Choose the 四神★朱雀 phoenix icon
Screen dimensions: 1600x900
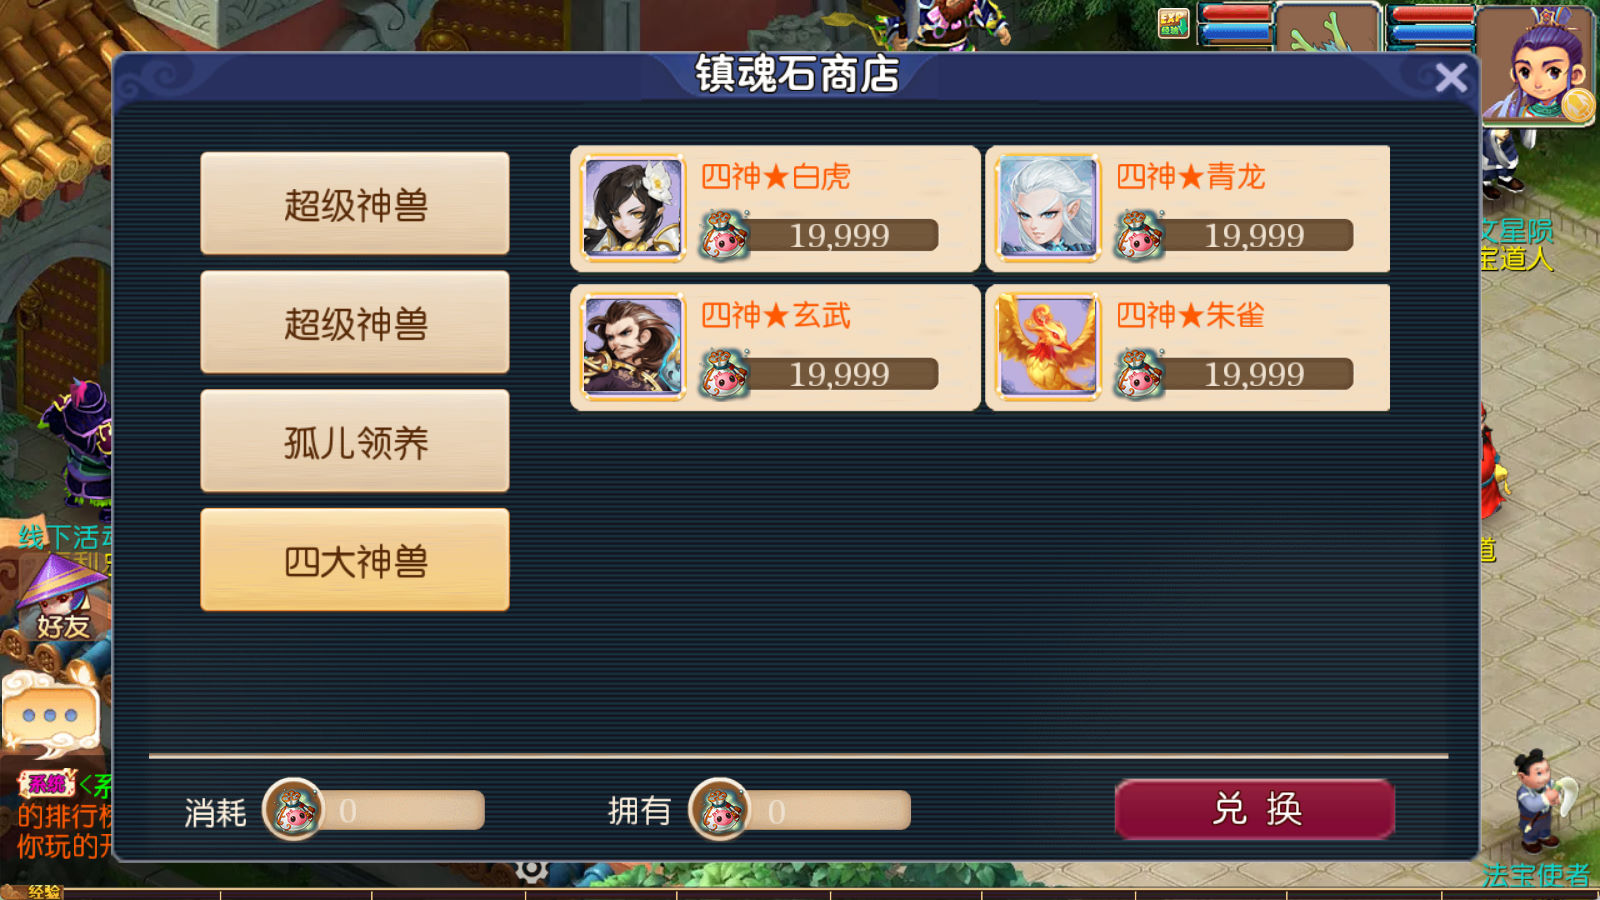[1048, 347]
